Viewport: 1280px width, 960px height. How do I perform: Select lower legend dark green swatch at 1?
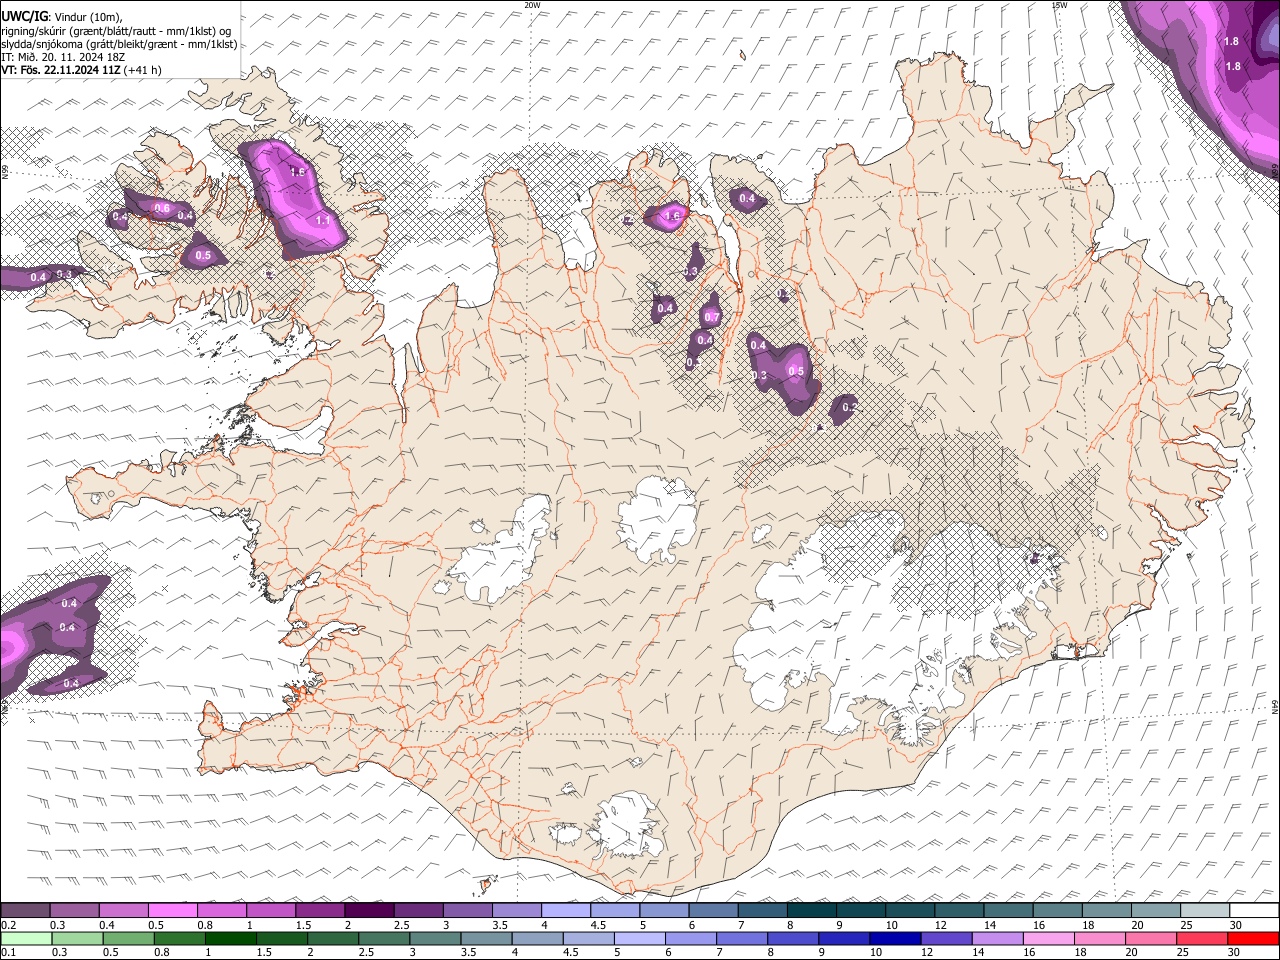point(230,938)
